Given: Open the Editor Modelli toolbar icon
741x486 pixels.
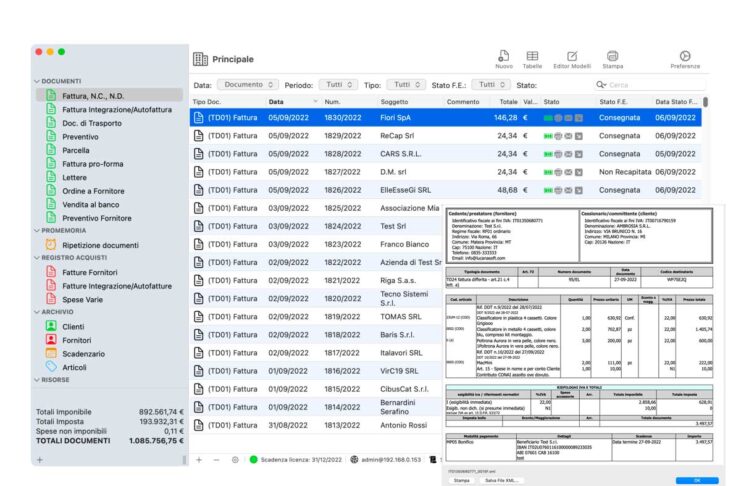Looking at the screenshot, I should pos(572,56).
